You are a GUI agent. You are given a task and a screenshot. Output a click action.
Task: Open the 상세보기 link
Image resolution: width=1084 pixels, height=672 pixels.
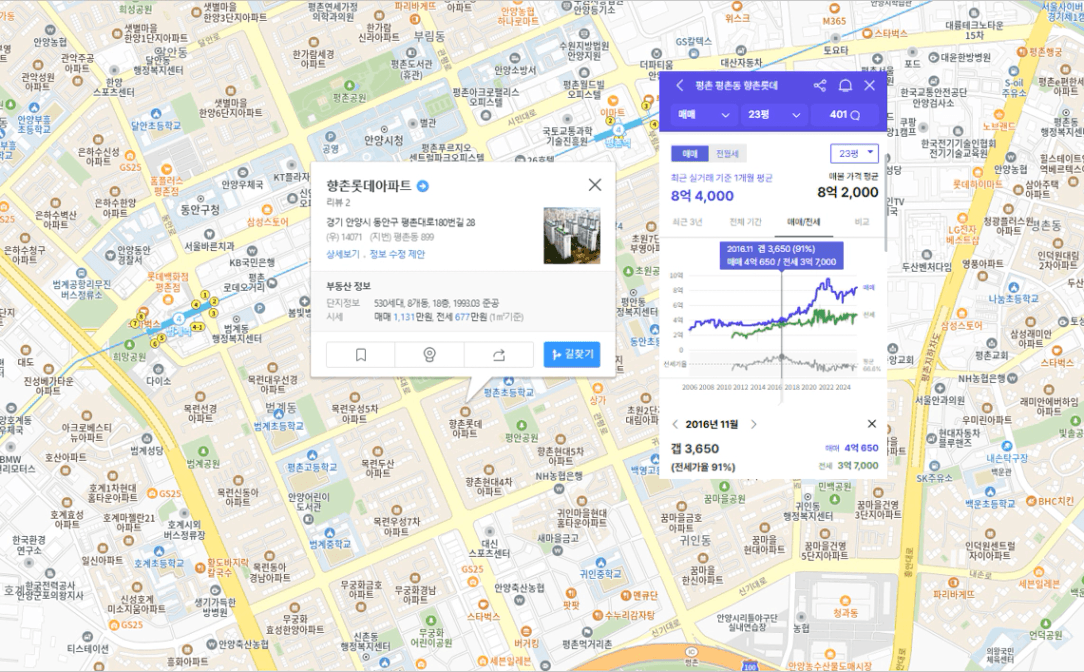pyautogui.click(x=343, y=254)
